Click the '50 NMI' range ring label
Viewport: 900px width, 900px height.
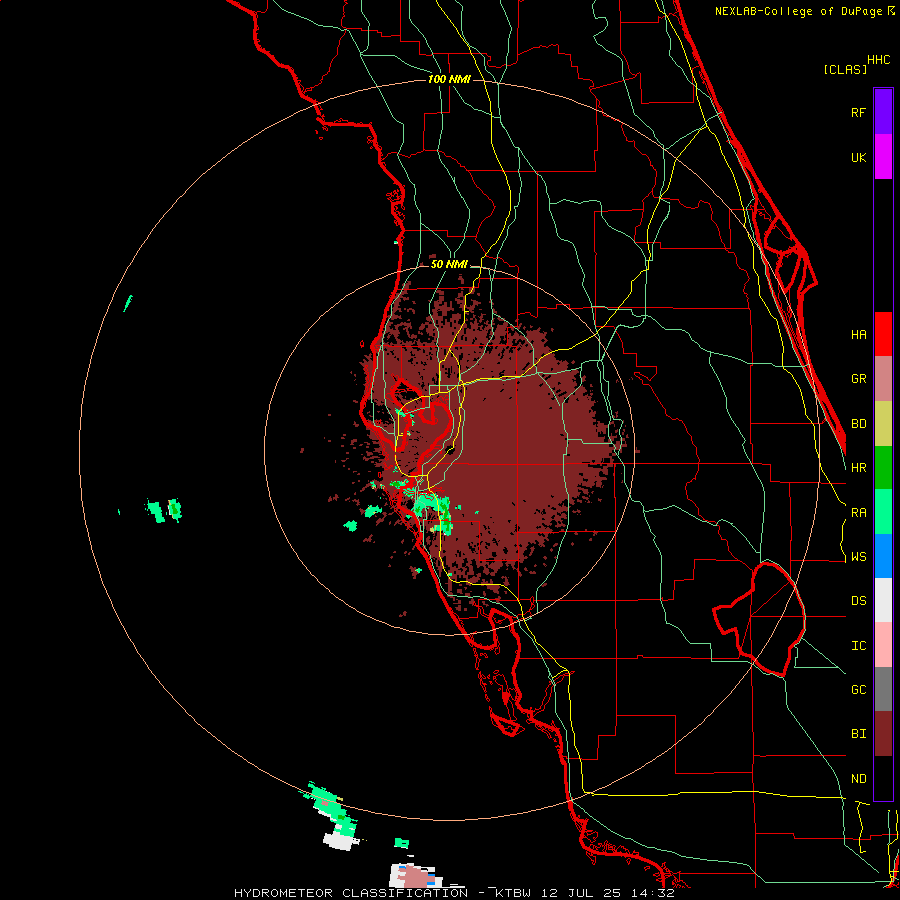[x=449, y=264]
